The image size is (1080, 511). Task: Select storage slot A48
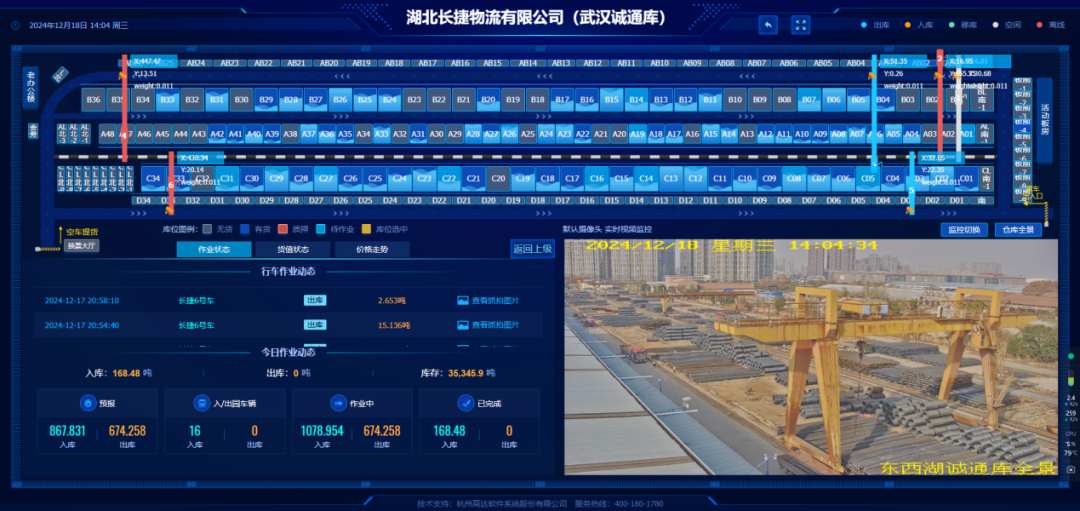pos(107,134)
